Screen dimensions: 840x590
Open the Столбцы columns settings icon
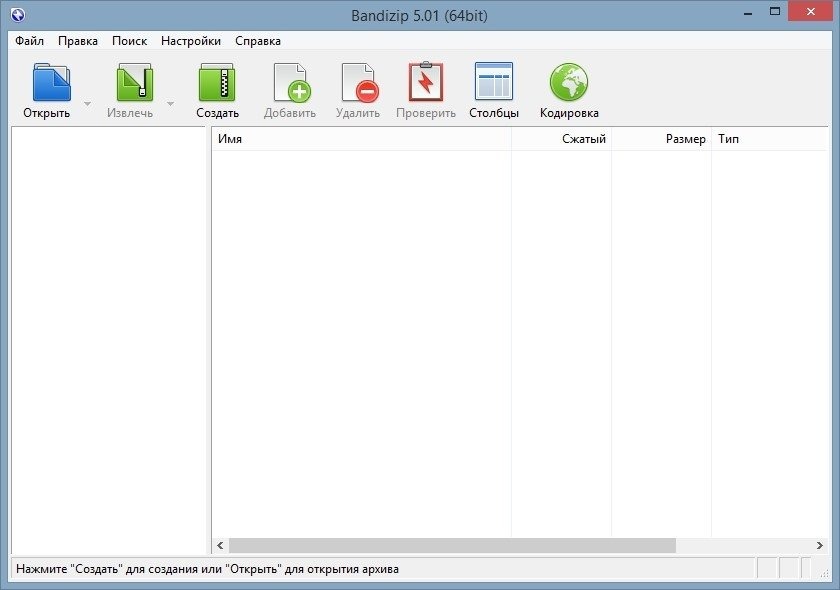494,81
